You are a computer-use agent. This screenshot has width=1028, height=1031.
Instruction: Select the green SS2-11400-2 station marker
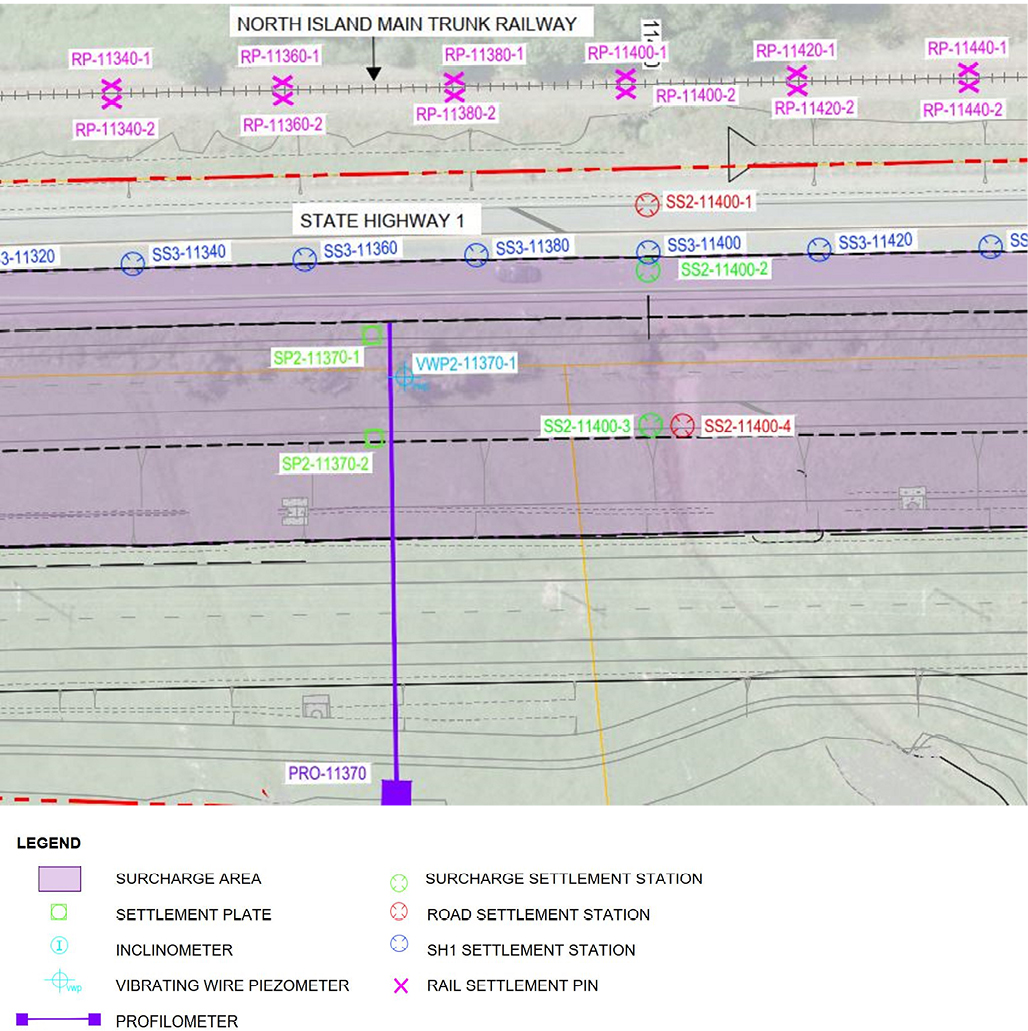point(648,270)
